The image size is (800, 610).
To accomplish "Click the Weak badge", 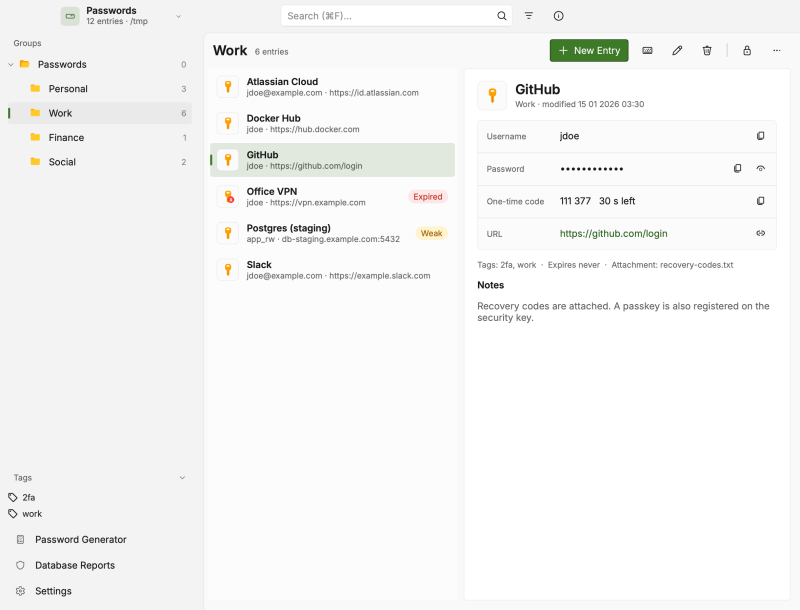I will point(431,233).
